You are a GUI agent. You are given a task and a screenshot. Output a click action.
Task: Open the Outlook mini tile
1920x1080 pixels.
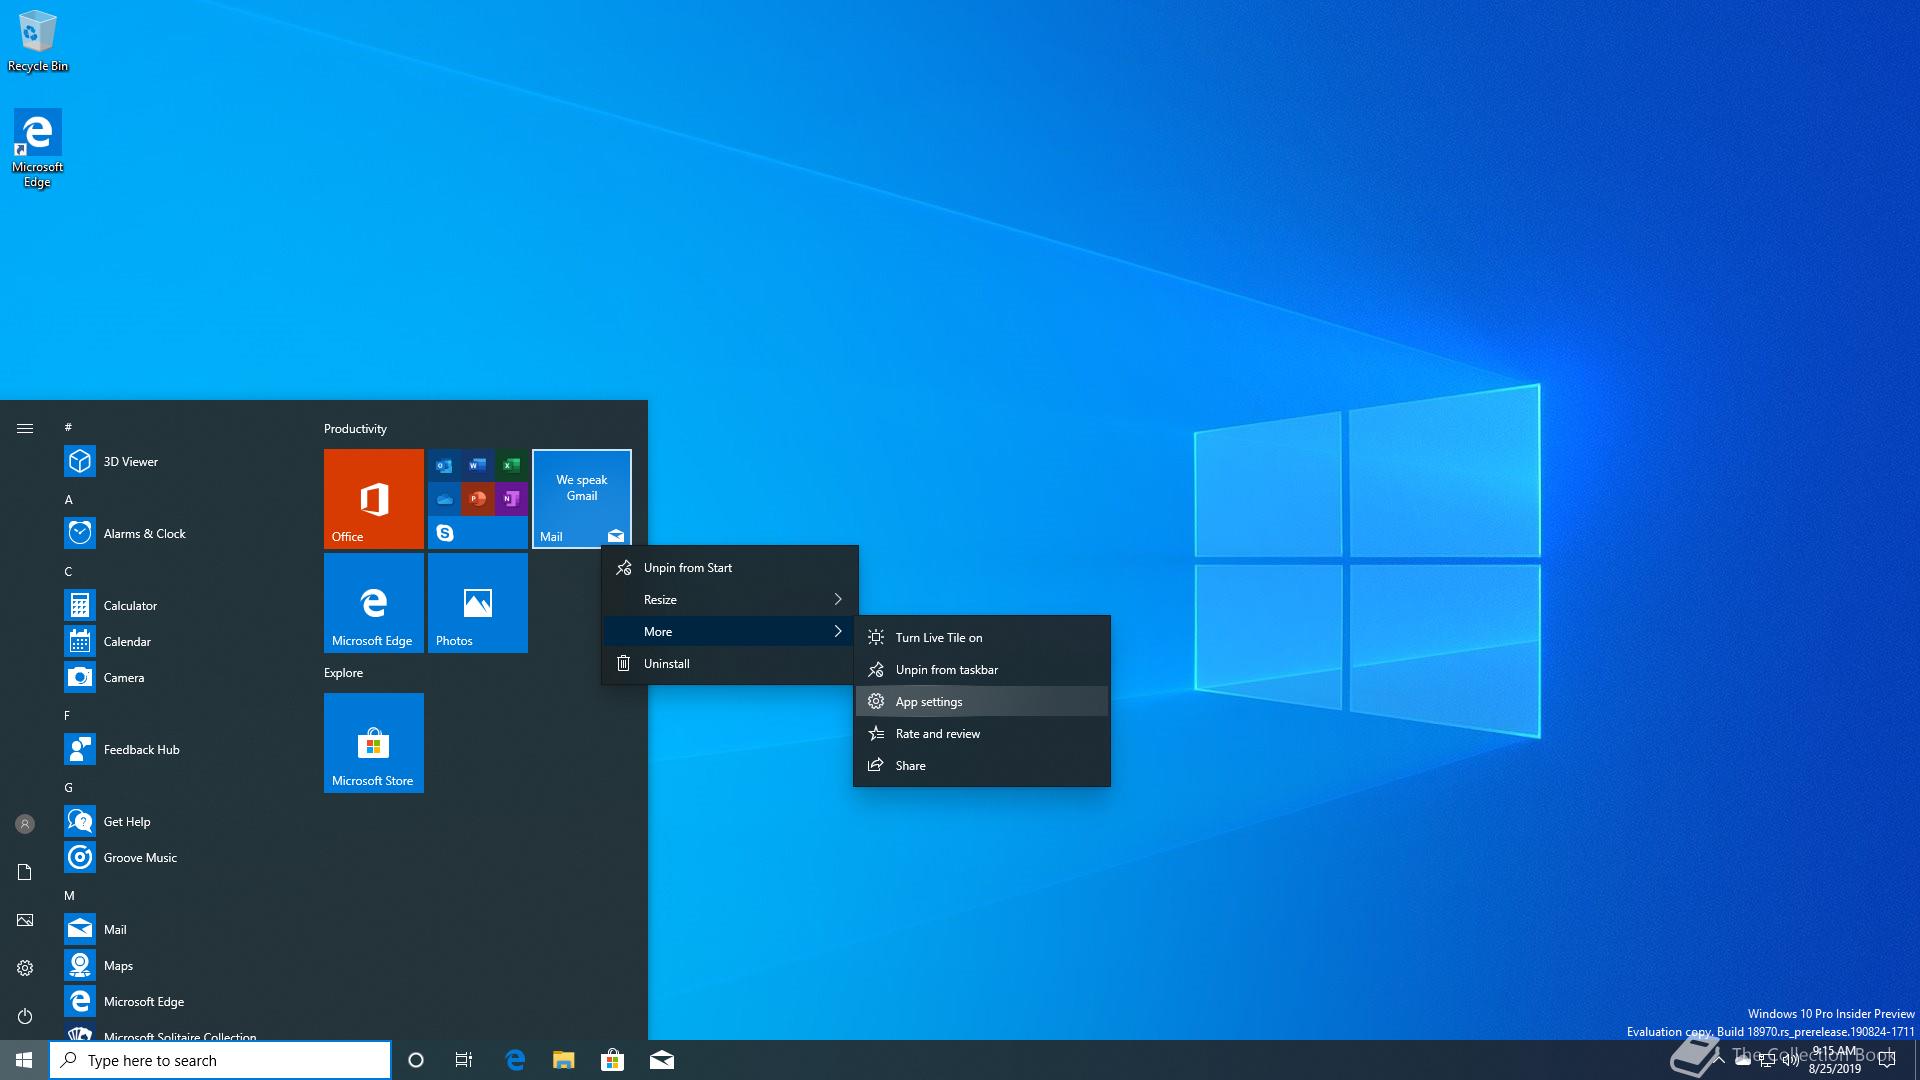point(444,465)
